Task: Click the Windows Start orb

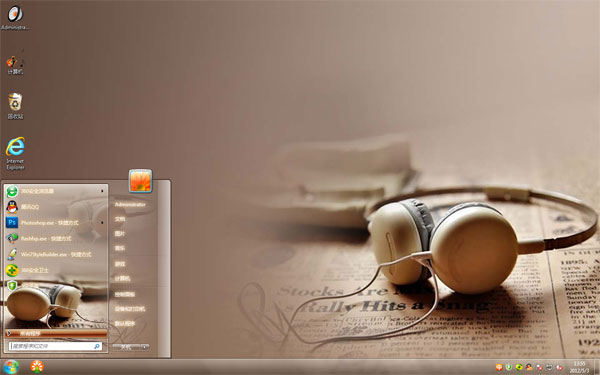Action: (11, 367)
